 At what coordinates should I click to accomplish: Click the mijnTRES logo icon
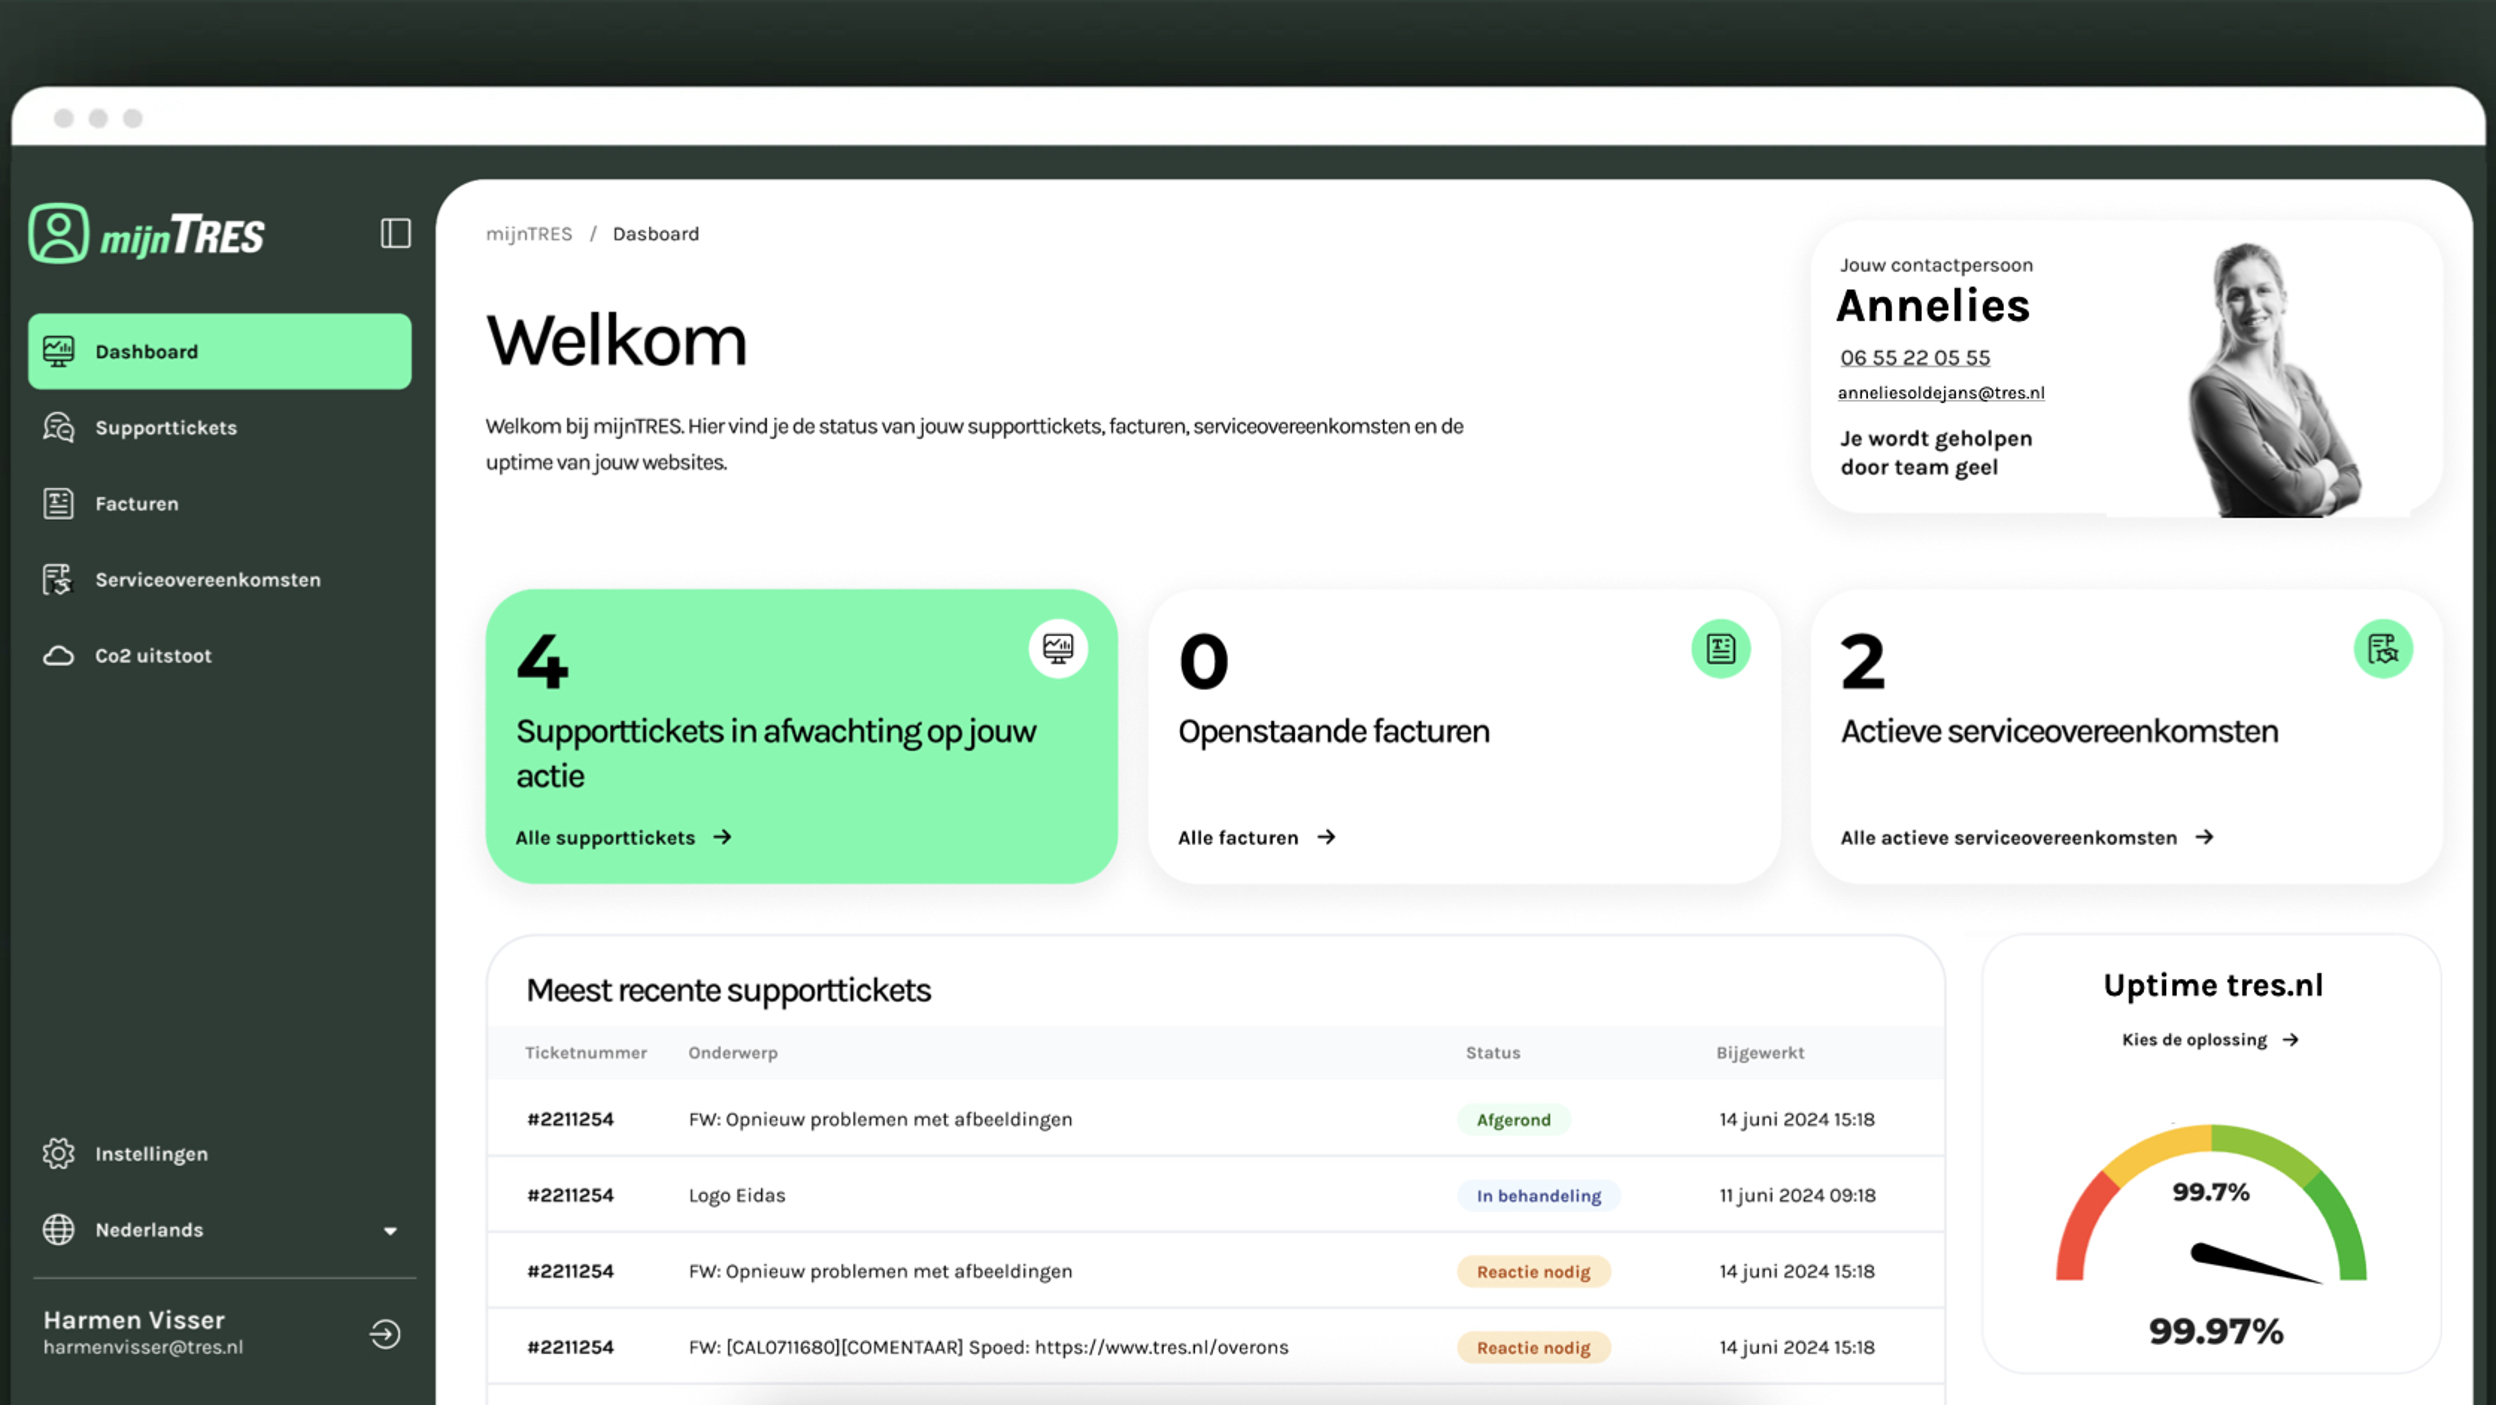[x=59, y=233]
